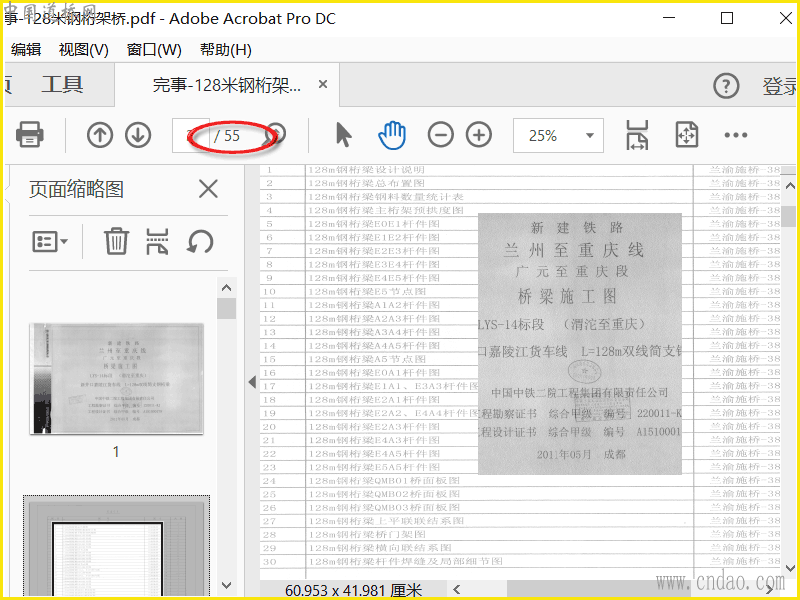
Task: Rotate pages with the counterclockwise arrow icon
Action: click(x=199, y=241)
